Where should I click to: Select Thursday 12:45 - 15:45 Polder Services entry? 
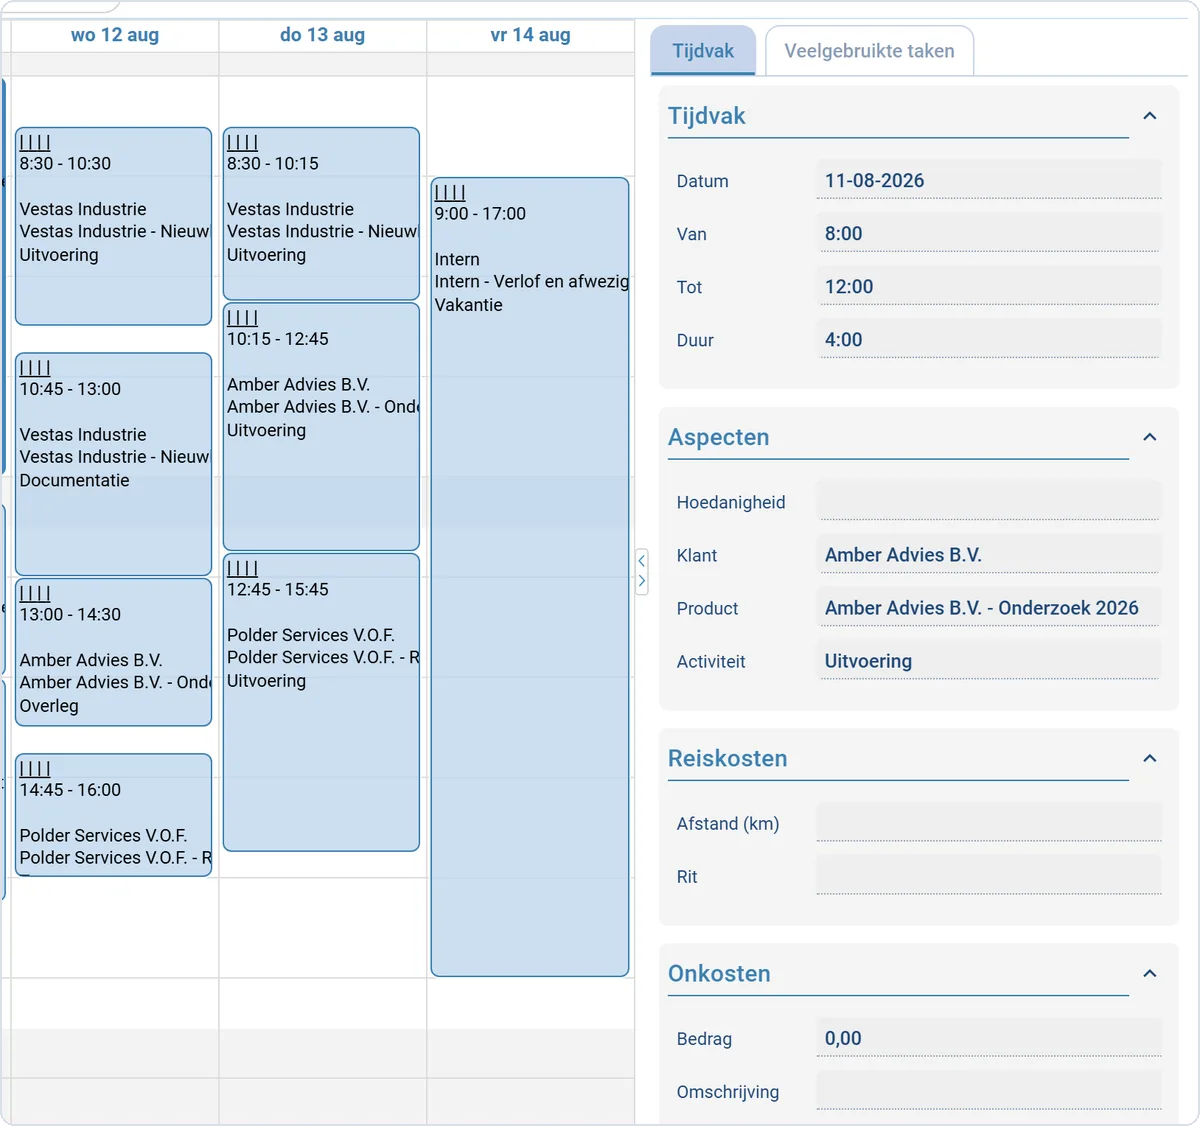[x=321, y=702]
